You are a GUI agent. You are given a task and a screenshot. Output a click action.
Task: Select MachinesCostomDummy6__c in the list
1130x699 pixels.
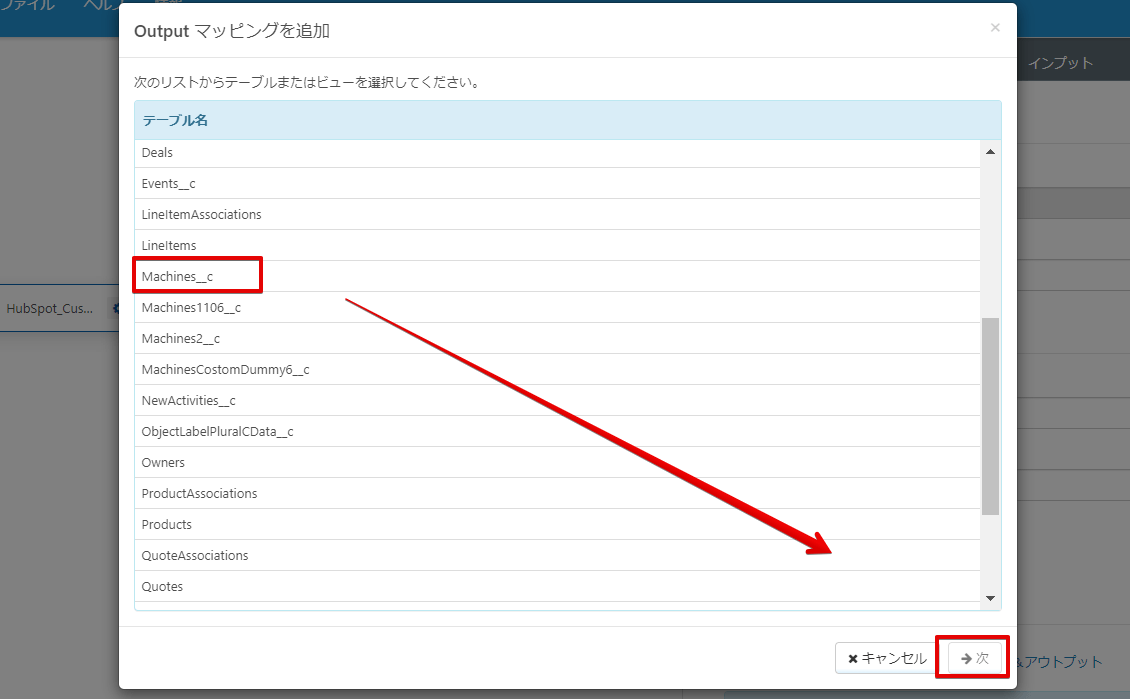[557, 370]
